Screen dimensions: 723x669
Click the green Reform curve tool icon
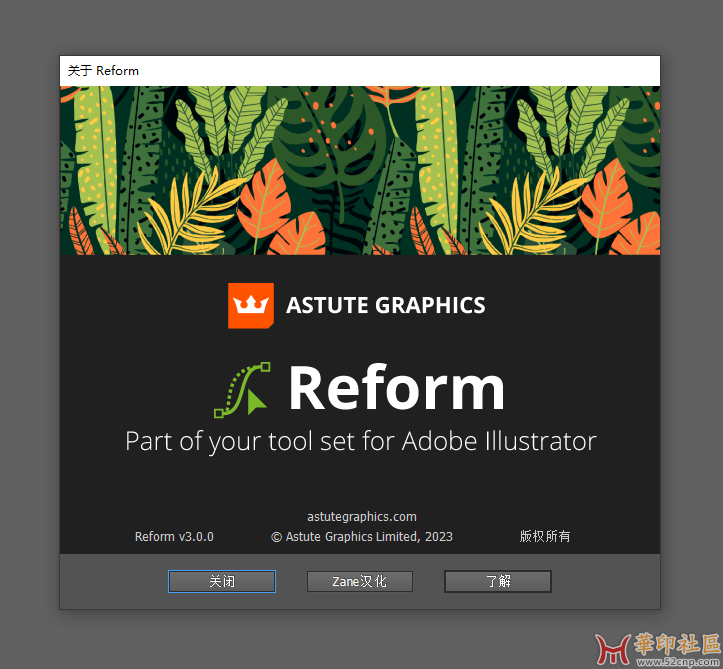pyautogui.click(x=242, y=390)
